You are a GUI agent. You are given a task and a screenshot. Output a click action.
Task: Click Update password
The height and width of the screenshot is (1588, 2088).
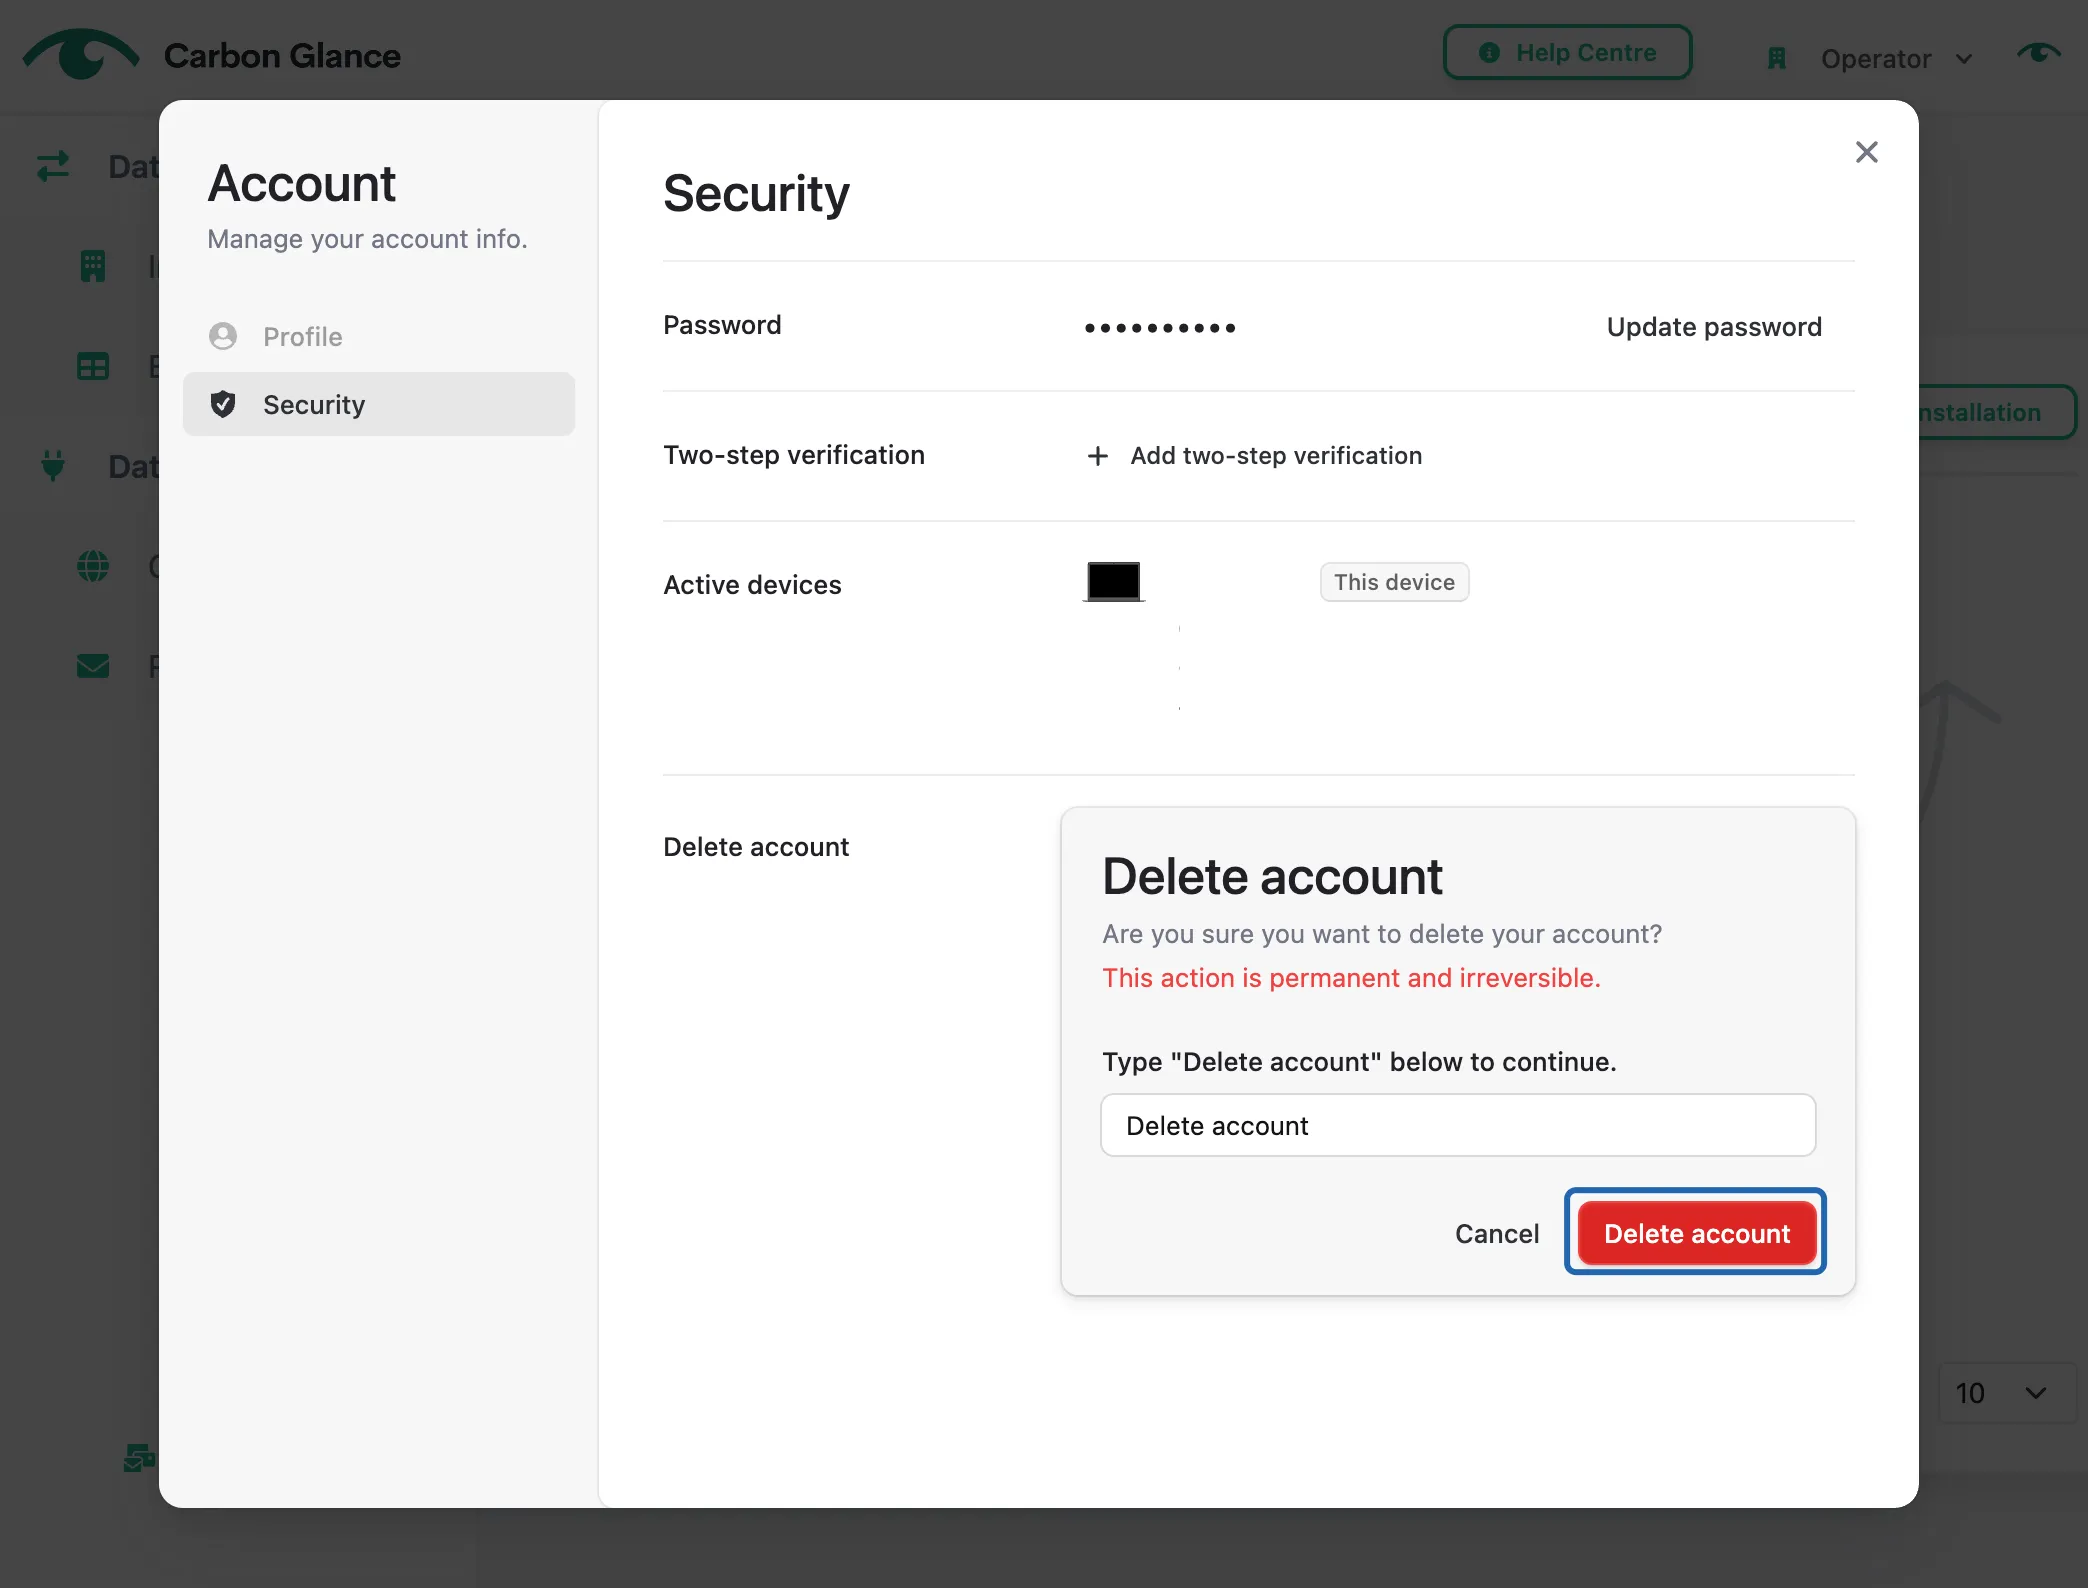1714,327
